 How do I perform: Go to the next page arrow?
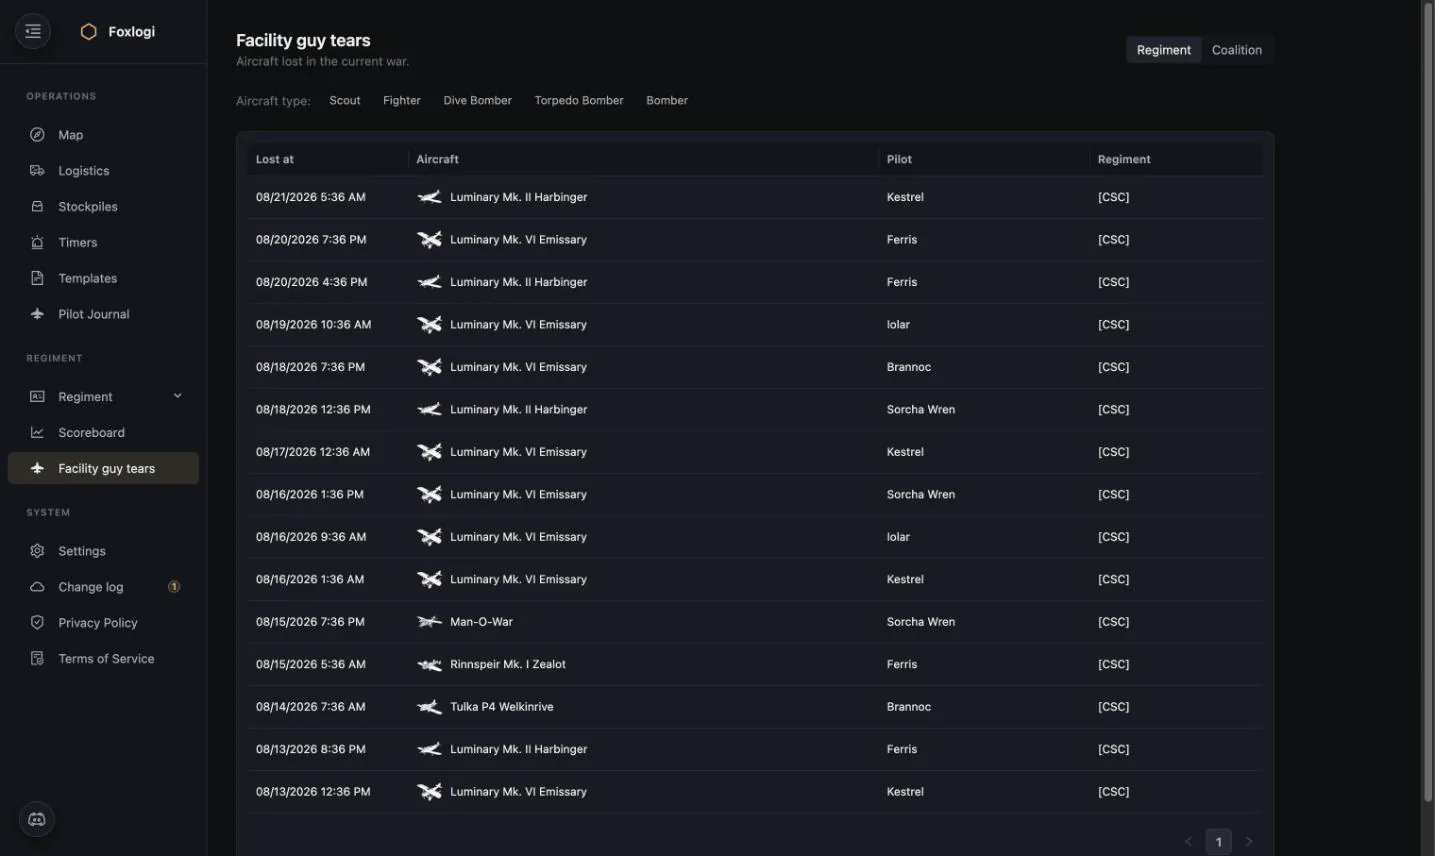(1248, 842)
